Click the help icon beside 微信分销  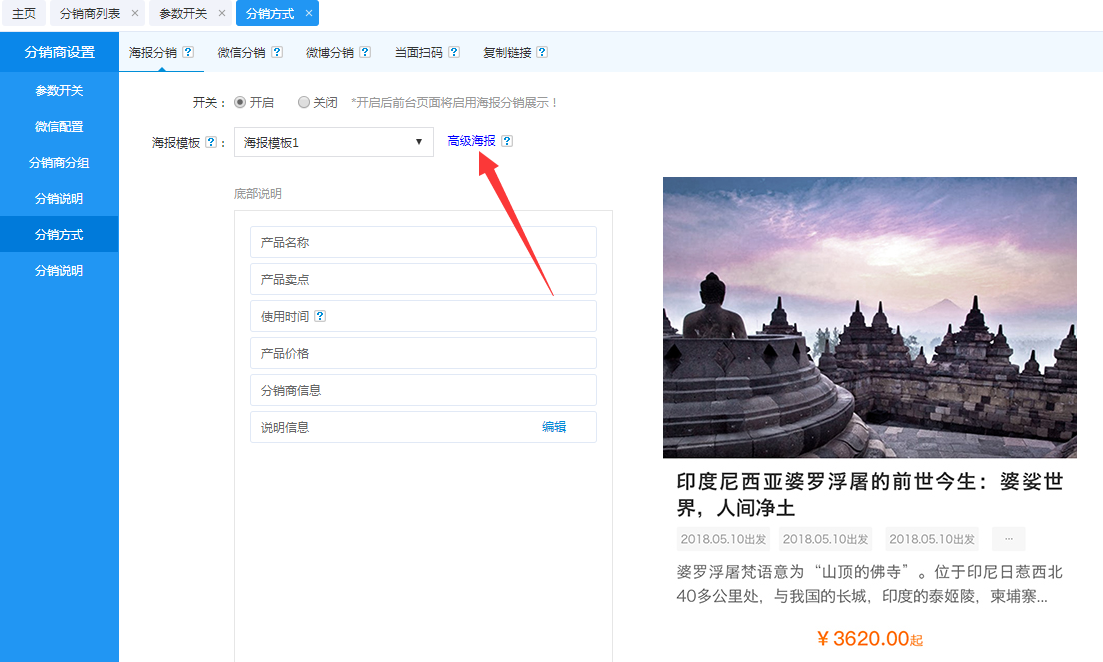pos(277,53)
